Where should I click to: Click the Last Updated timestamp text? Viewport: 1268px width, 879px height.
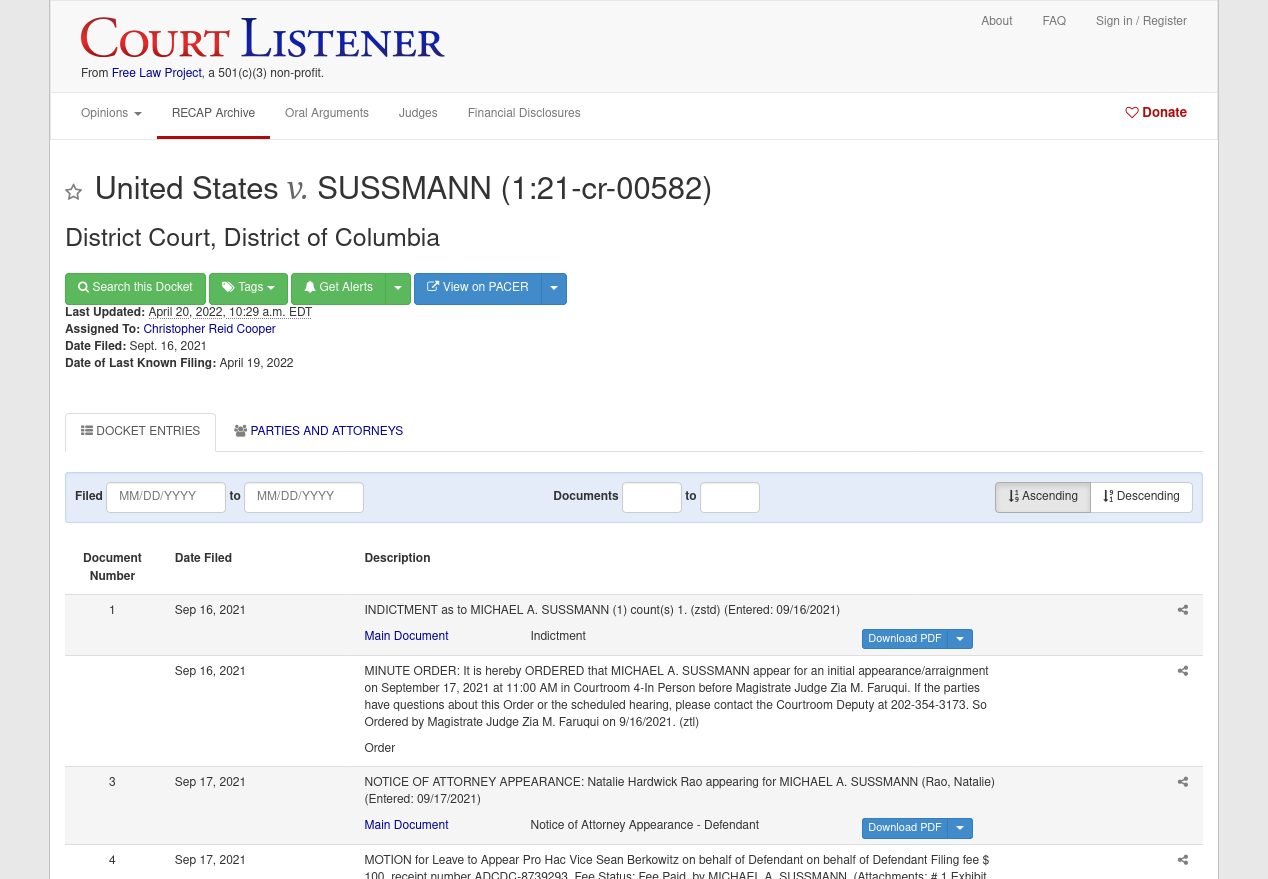pos(230,312)
